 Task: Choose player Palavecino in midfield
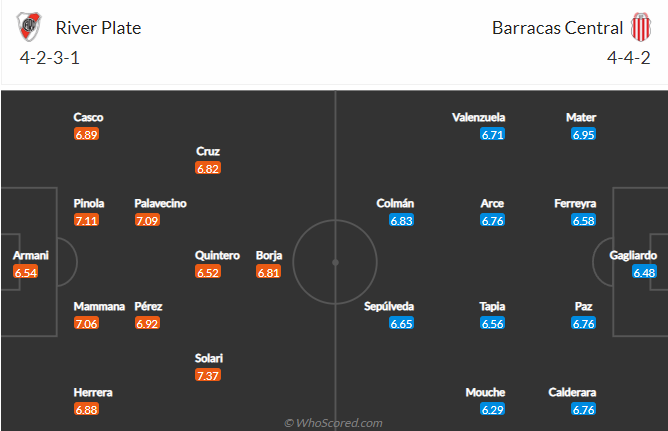point(160,203)
